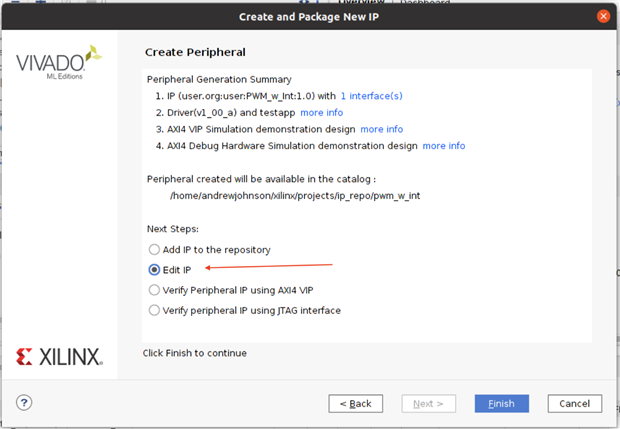Click the Xilinx logo
This screenshot has height=429, width=620.
(58, 356)
